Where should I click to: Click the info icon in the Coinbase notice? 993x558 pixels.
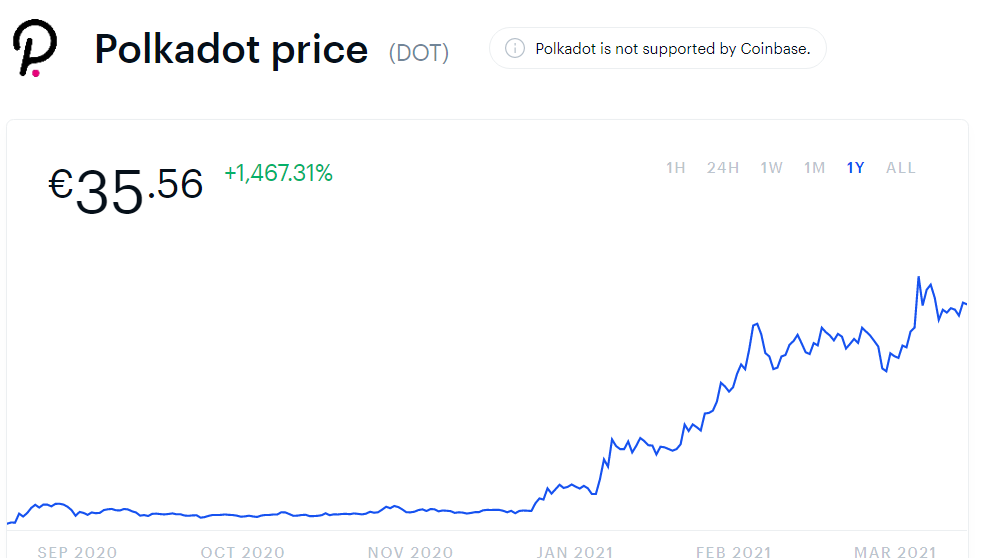[x=515, y=48]
